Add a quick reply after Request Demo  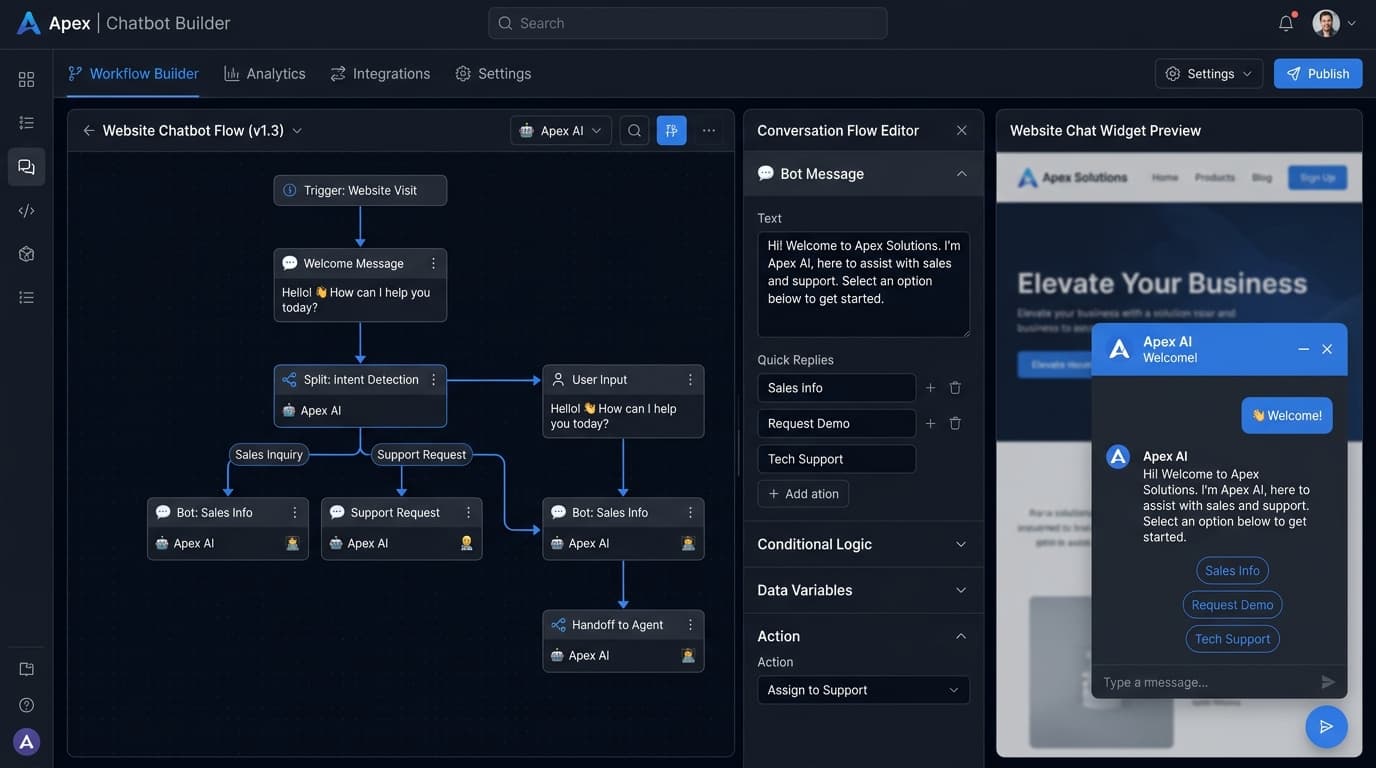click(x=928, y=422)
